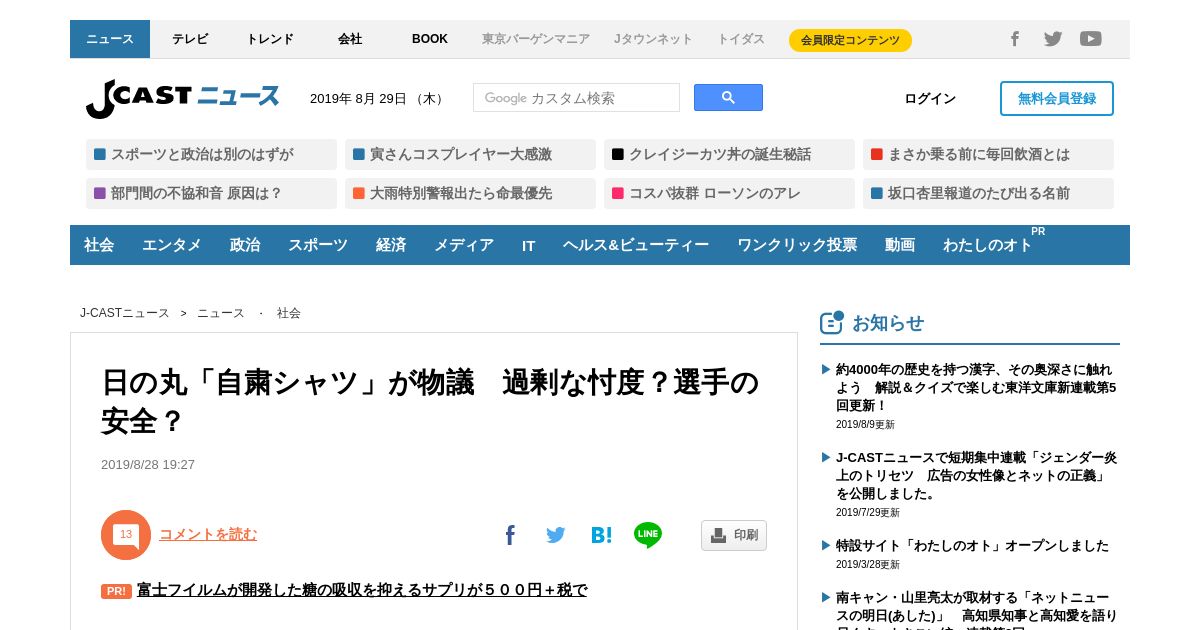Screen dimensions: 1200x630
Task: Click the article headline 日の丸「自粛シャツ」が物議
Action: 430,401
